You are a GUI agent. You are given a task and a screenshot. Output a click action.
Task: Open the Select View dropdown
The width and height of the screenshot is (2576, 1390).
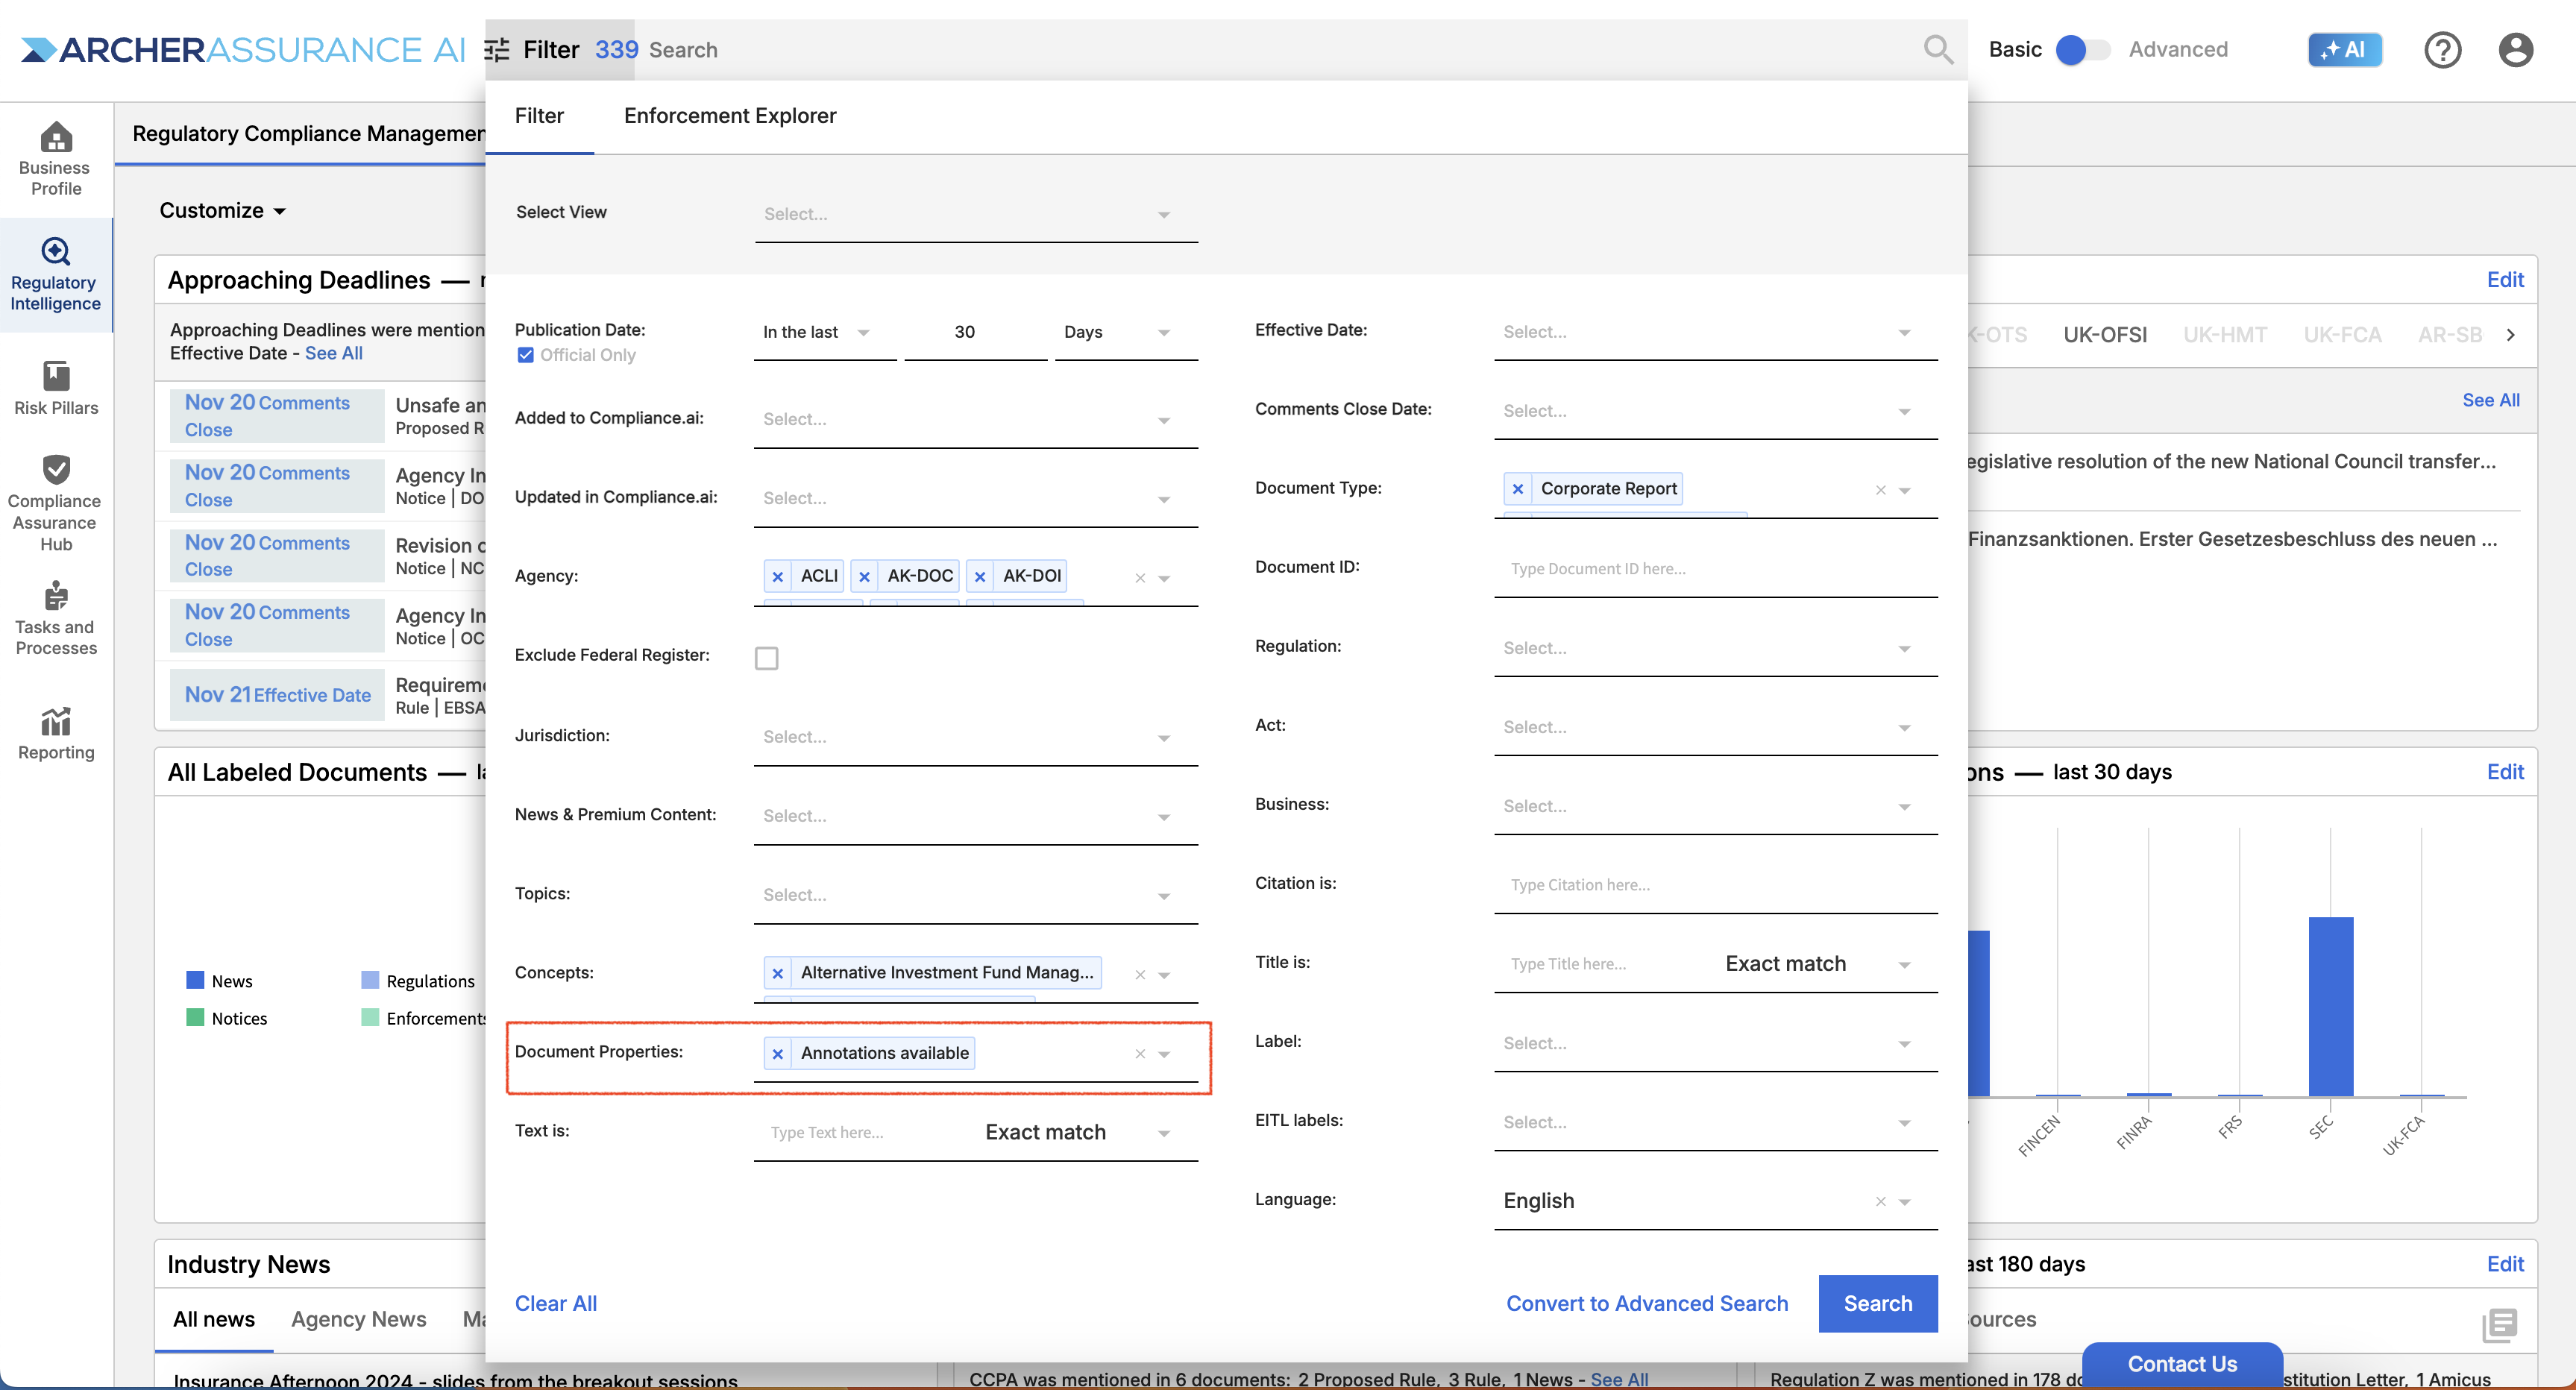tap(976, 214)
